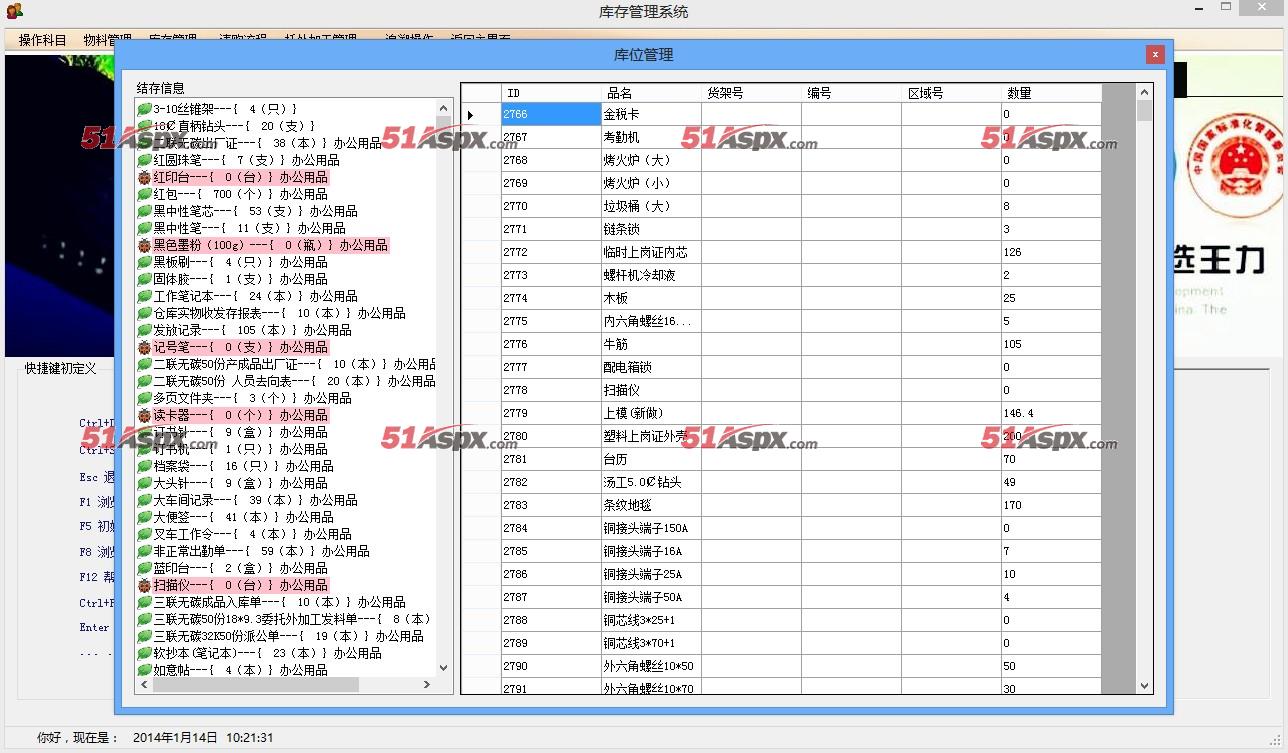This screenshot has height=753, width=1288.
Task: Select list item 二联无碳50份 人员去向表
Action: coord(294,381)
